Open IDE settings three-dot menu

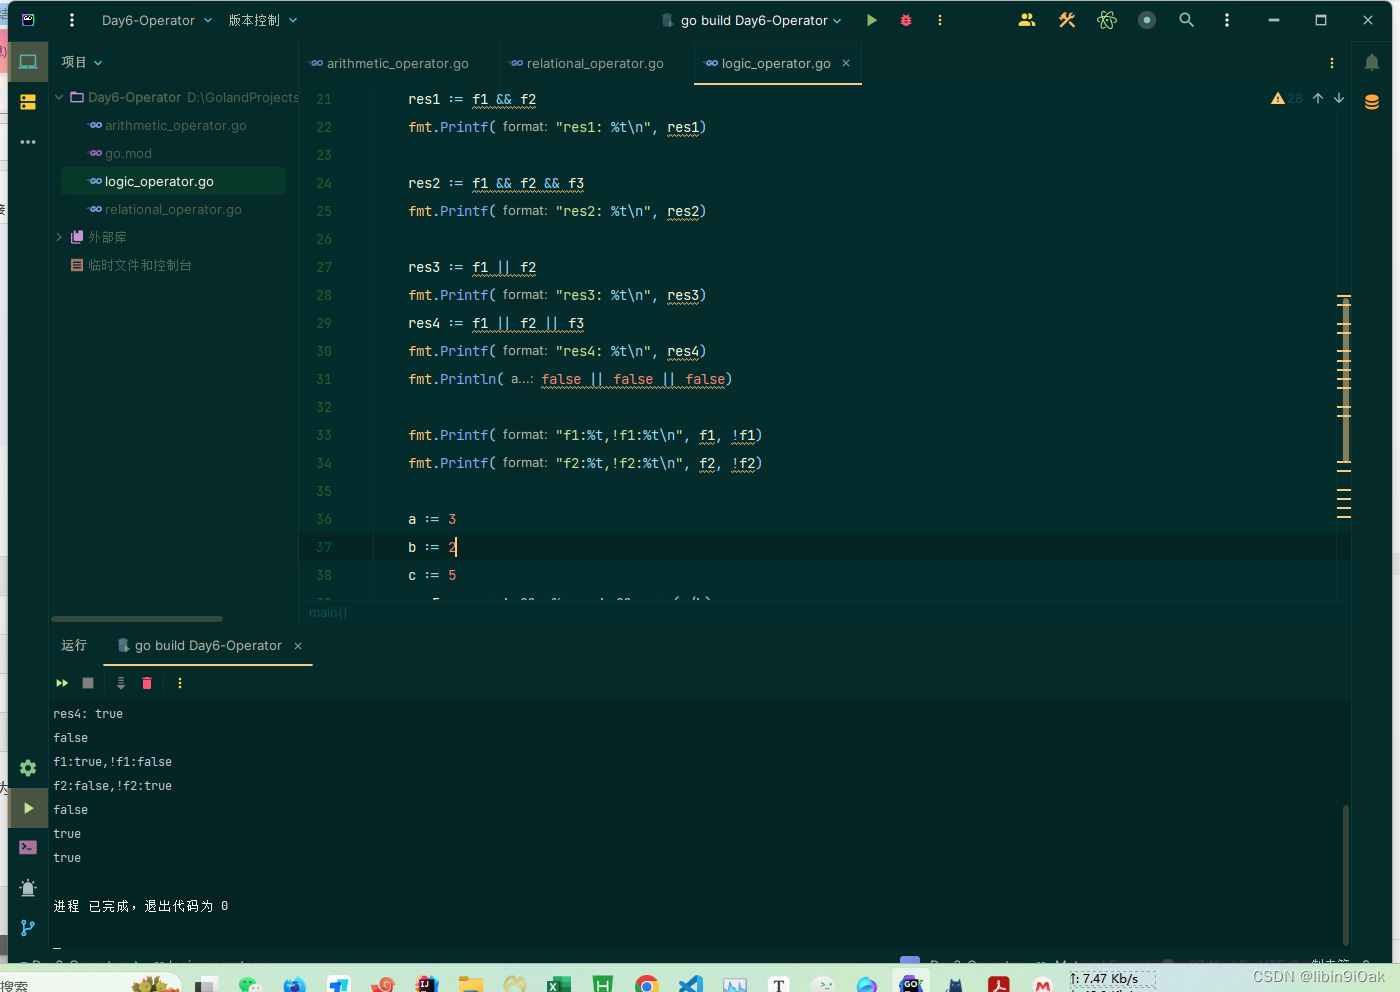point(1227,20)
